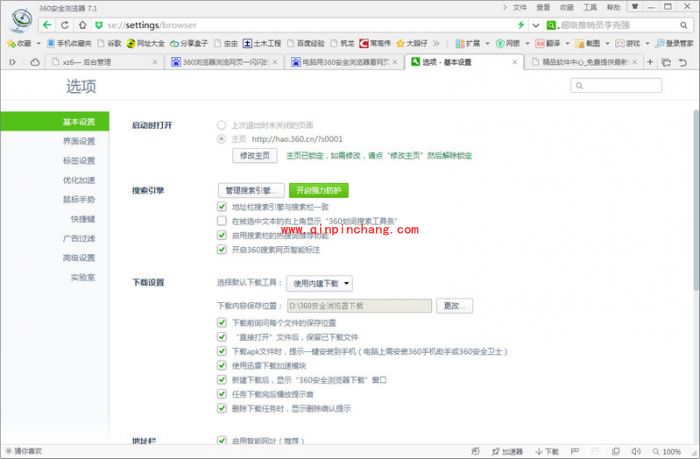Image resolution: width=700 pixels, height=459 pixels.
Task: Toggle the 下载apk文件时 install-to-phone checkbox
Action: tap(222, 351)
